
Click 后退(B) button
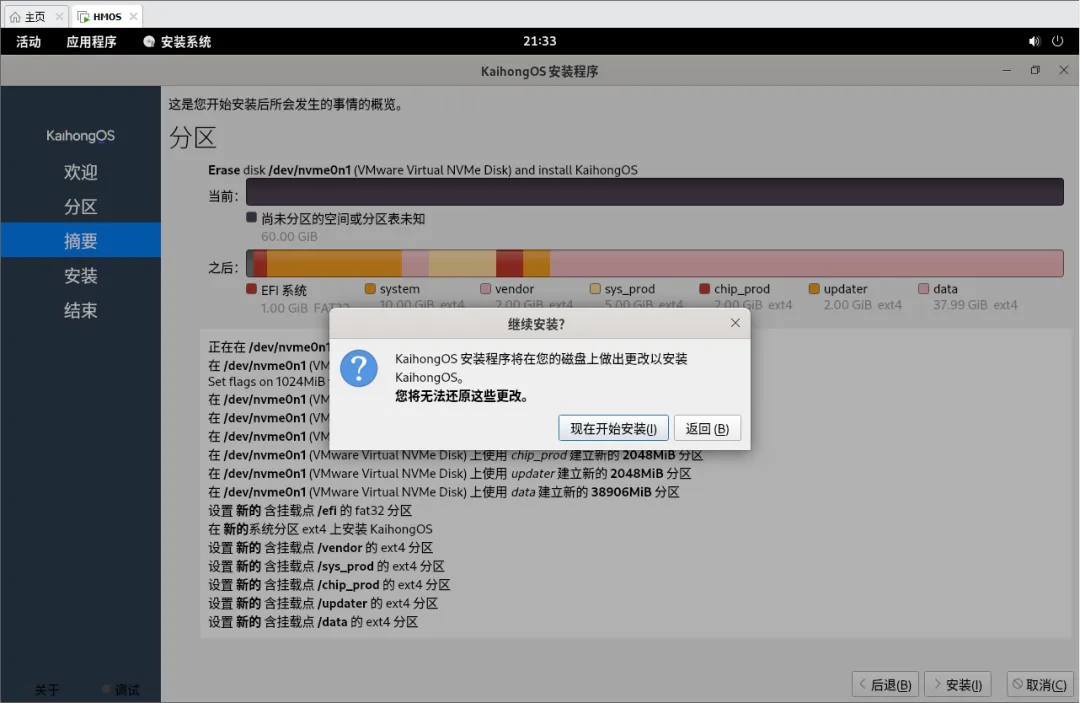(x=885, y=684)
